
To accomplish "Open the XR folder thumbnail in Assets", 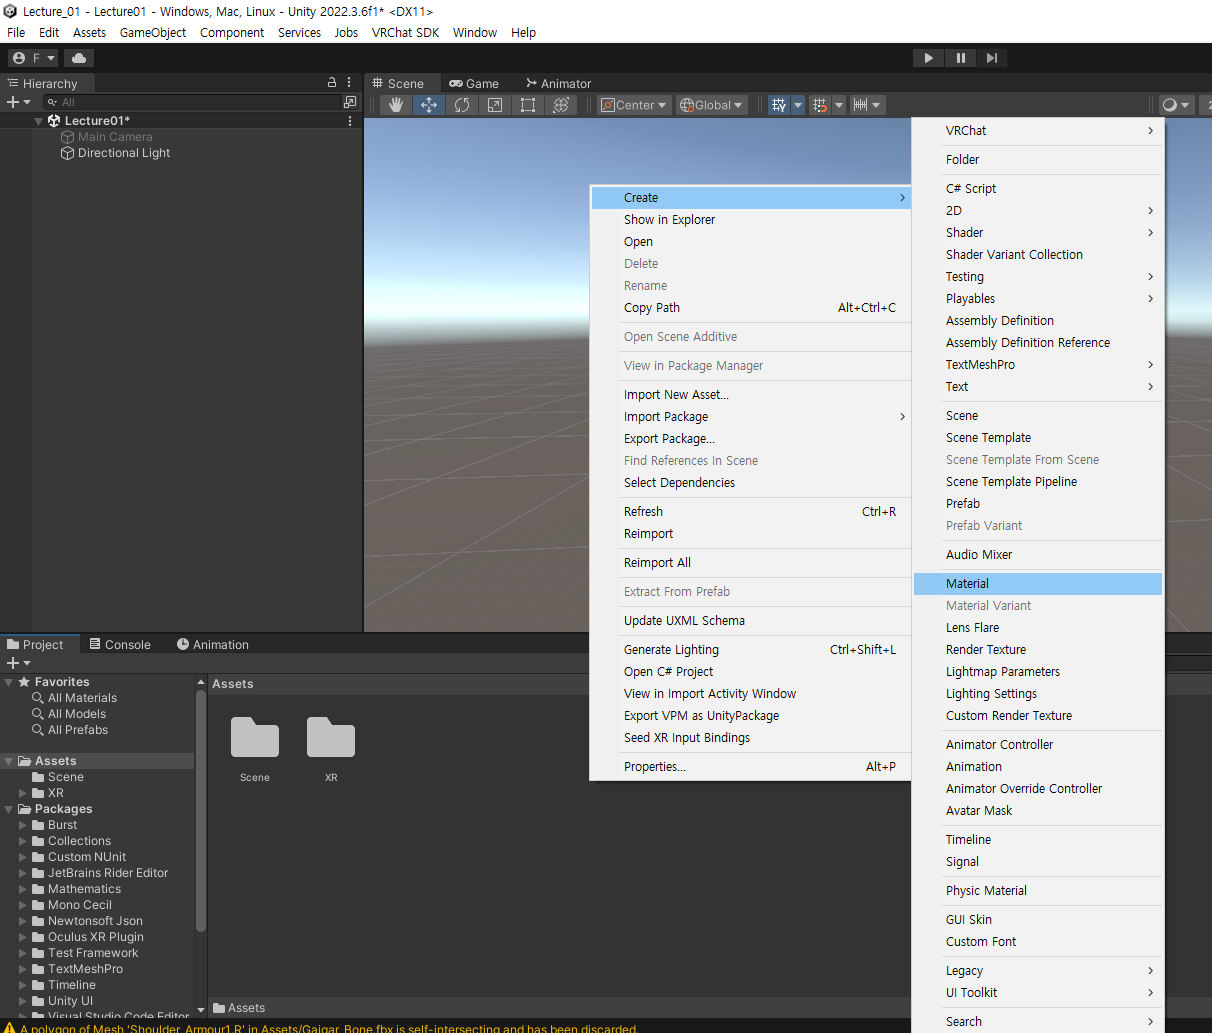I will [x=331, y=737].
